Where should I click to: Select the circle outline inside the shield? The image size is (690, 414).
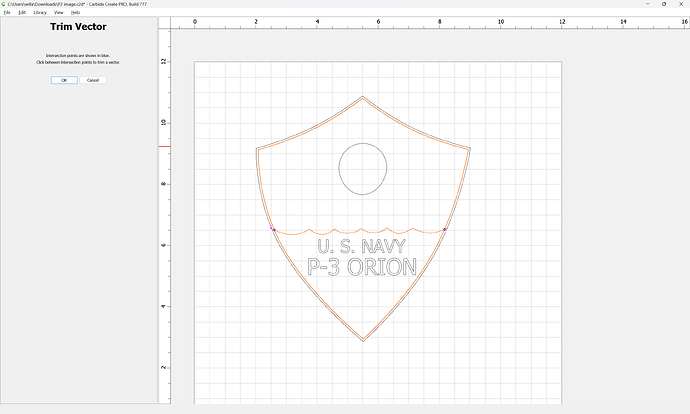[x=341, y=167]
